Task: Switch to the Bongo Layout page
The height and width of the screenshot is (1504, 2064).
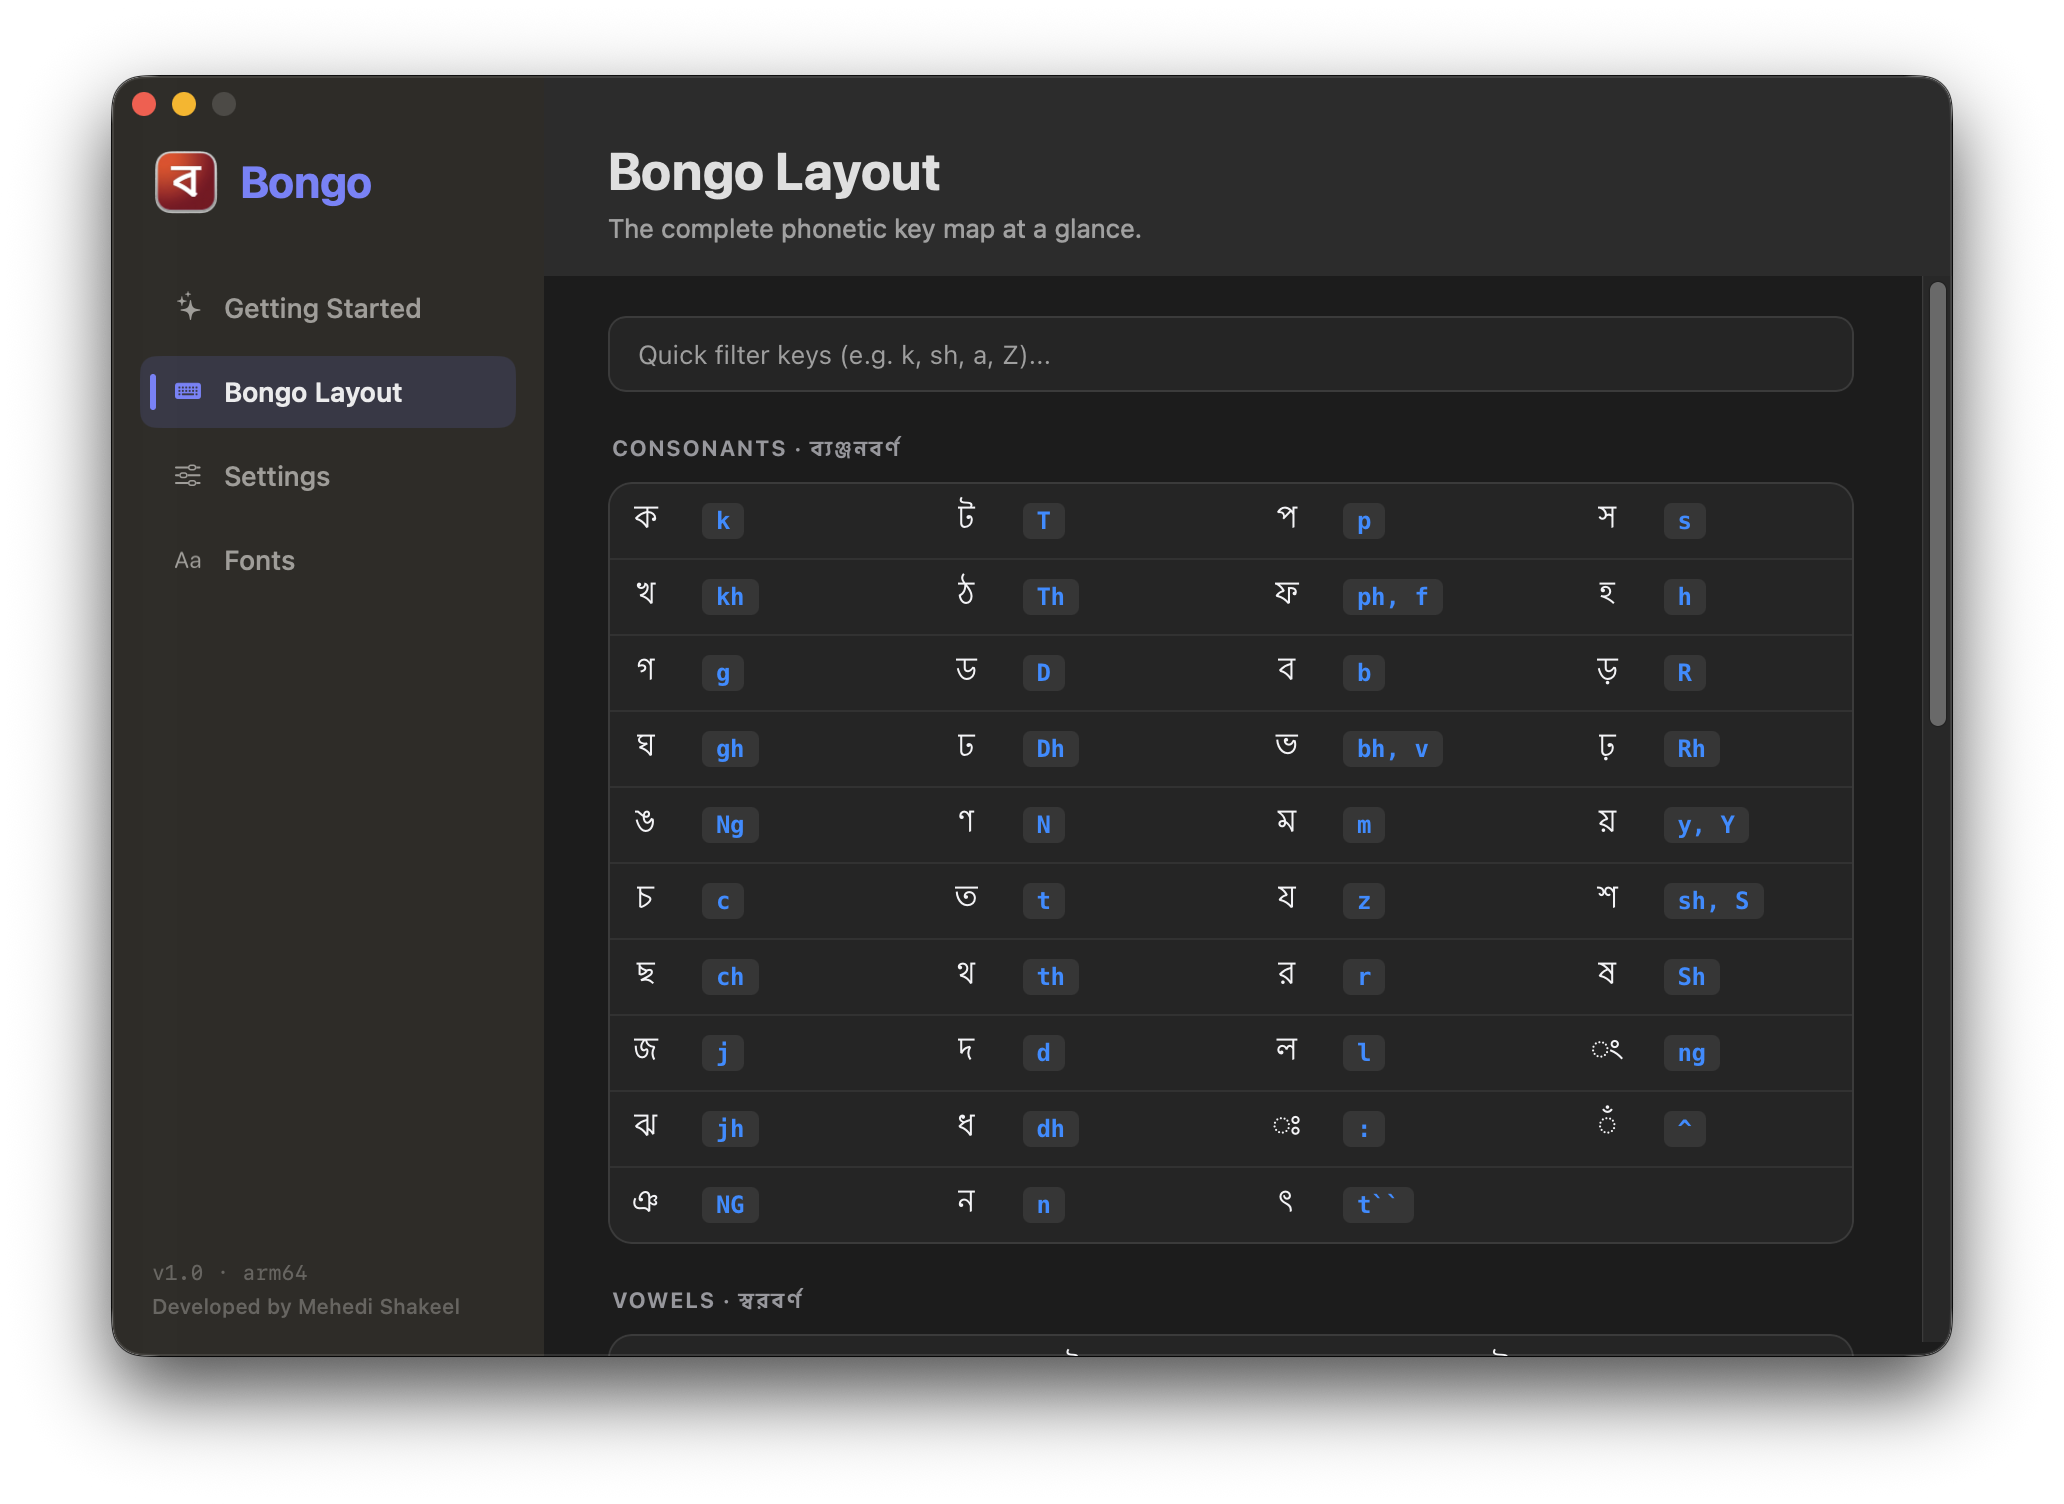Action: (x=328, y=392)
